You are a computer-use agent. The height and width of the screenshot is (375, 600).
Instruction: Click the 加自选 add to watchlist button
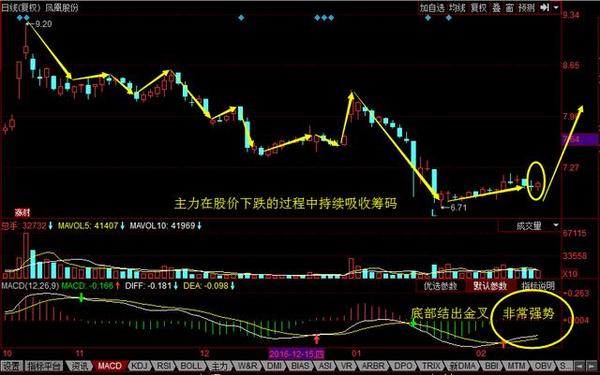coord(432,7)
